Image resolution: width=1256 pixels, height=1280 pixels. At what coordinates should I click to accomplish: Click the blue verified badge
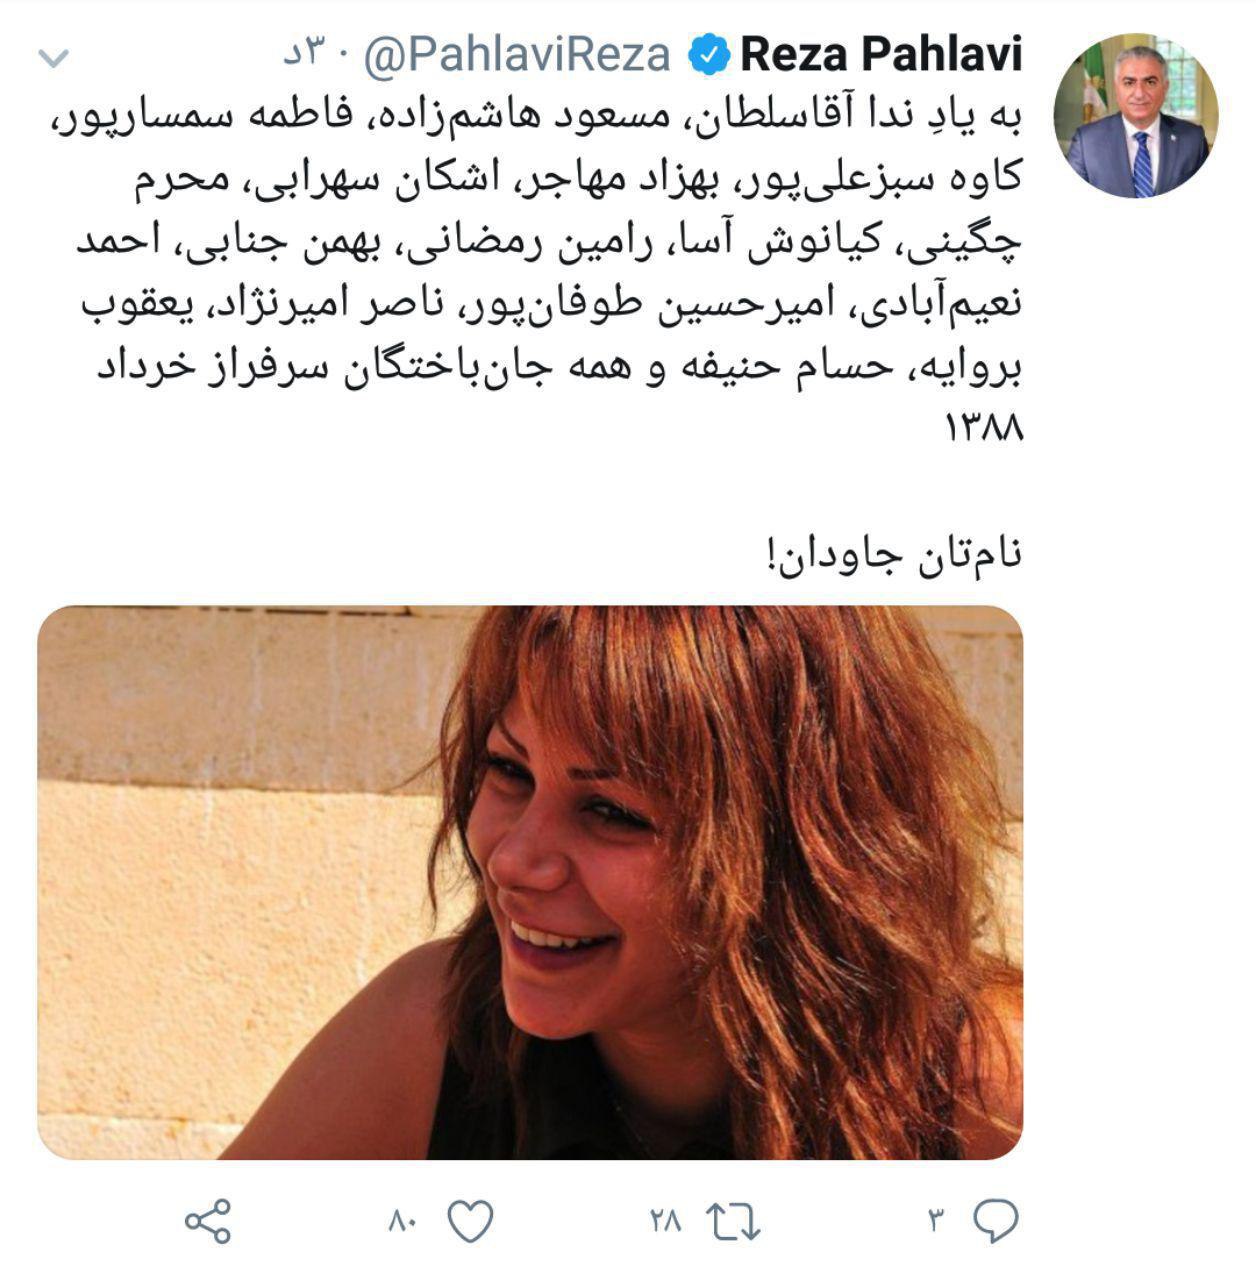(x=709, y=56)
